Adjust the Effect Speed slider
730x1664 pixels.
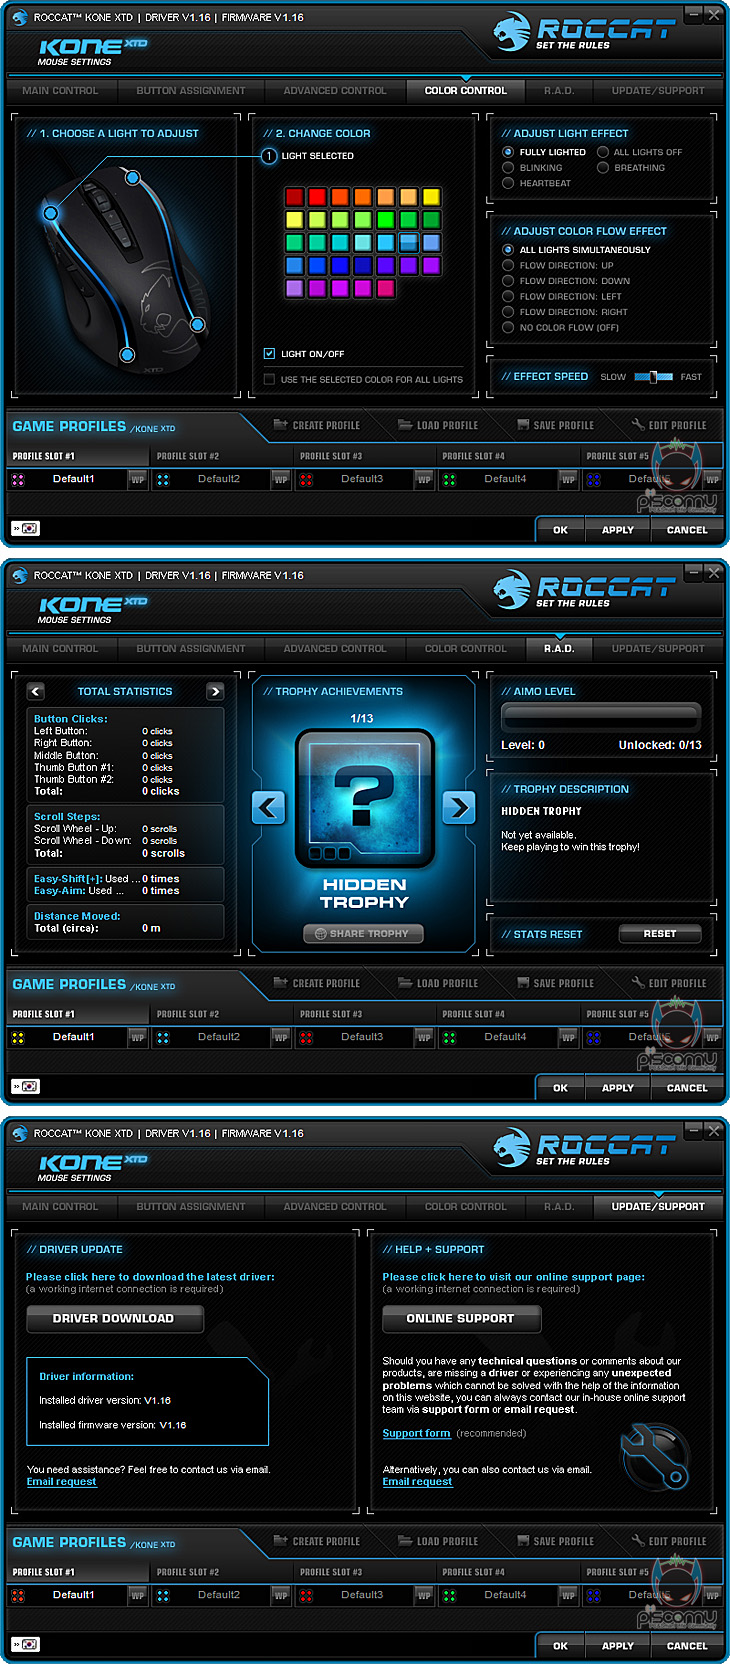653,377
